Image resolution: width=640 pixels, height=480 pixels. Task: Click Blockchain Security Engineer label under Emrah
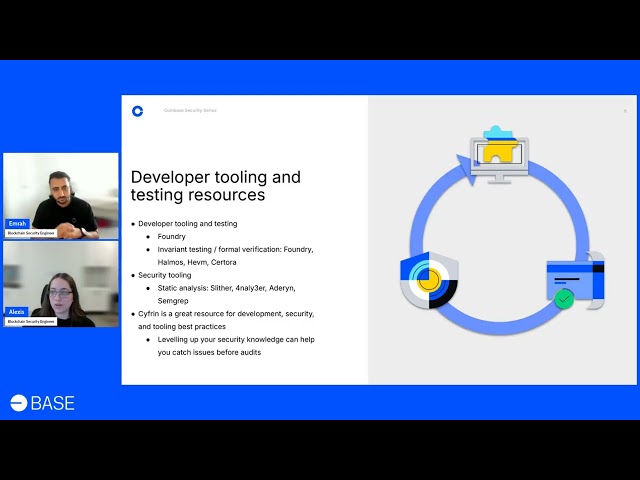point(31,233)
